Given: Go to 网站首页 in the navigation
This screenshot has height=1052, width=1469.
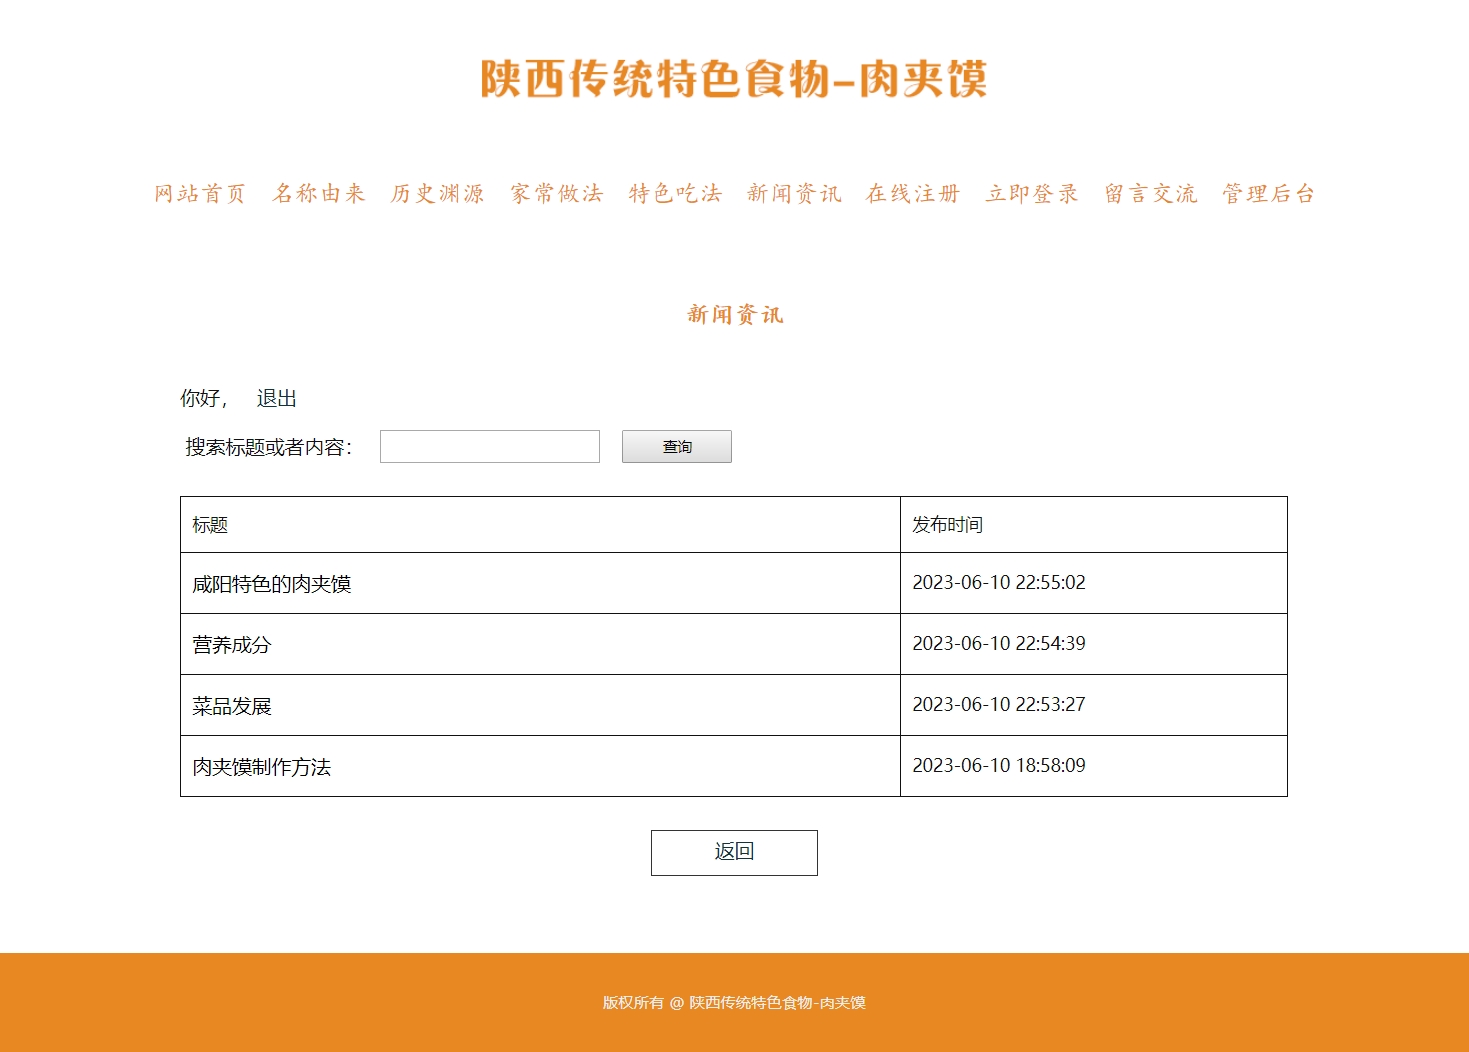Looking at the screenshot, I should [x=200, y=194].
